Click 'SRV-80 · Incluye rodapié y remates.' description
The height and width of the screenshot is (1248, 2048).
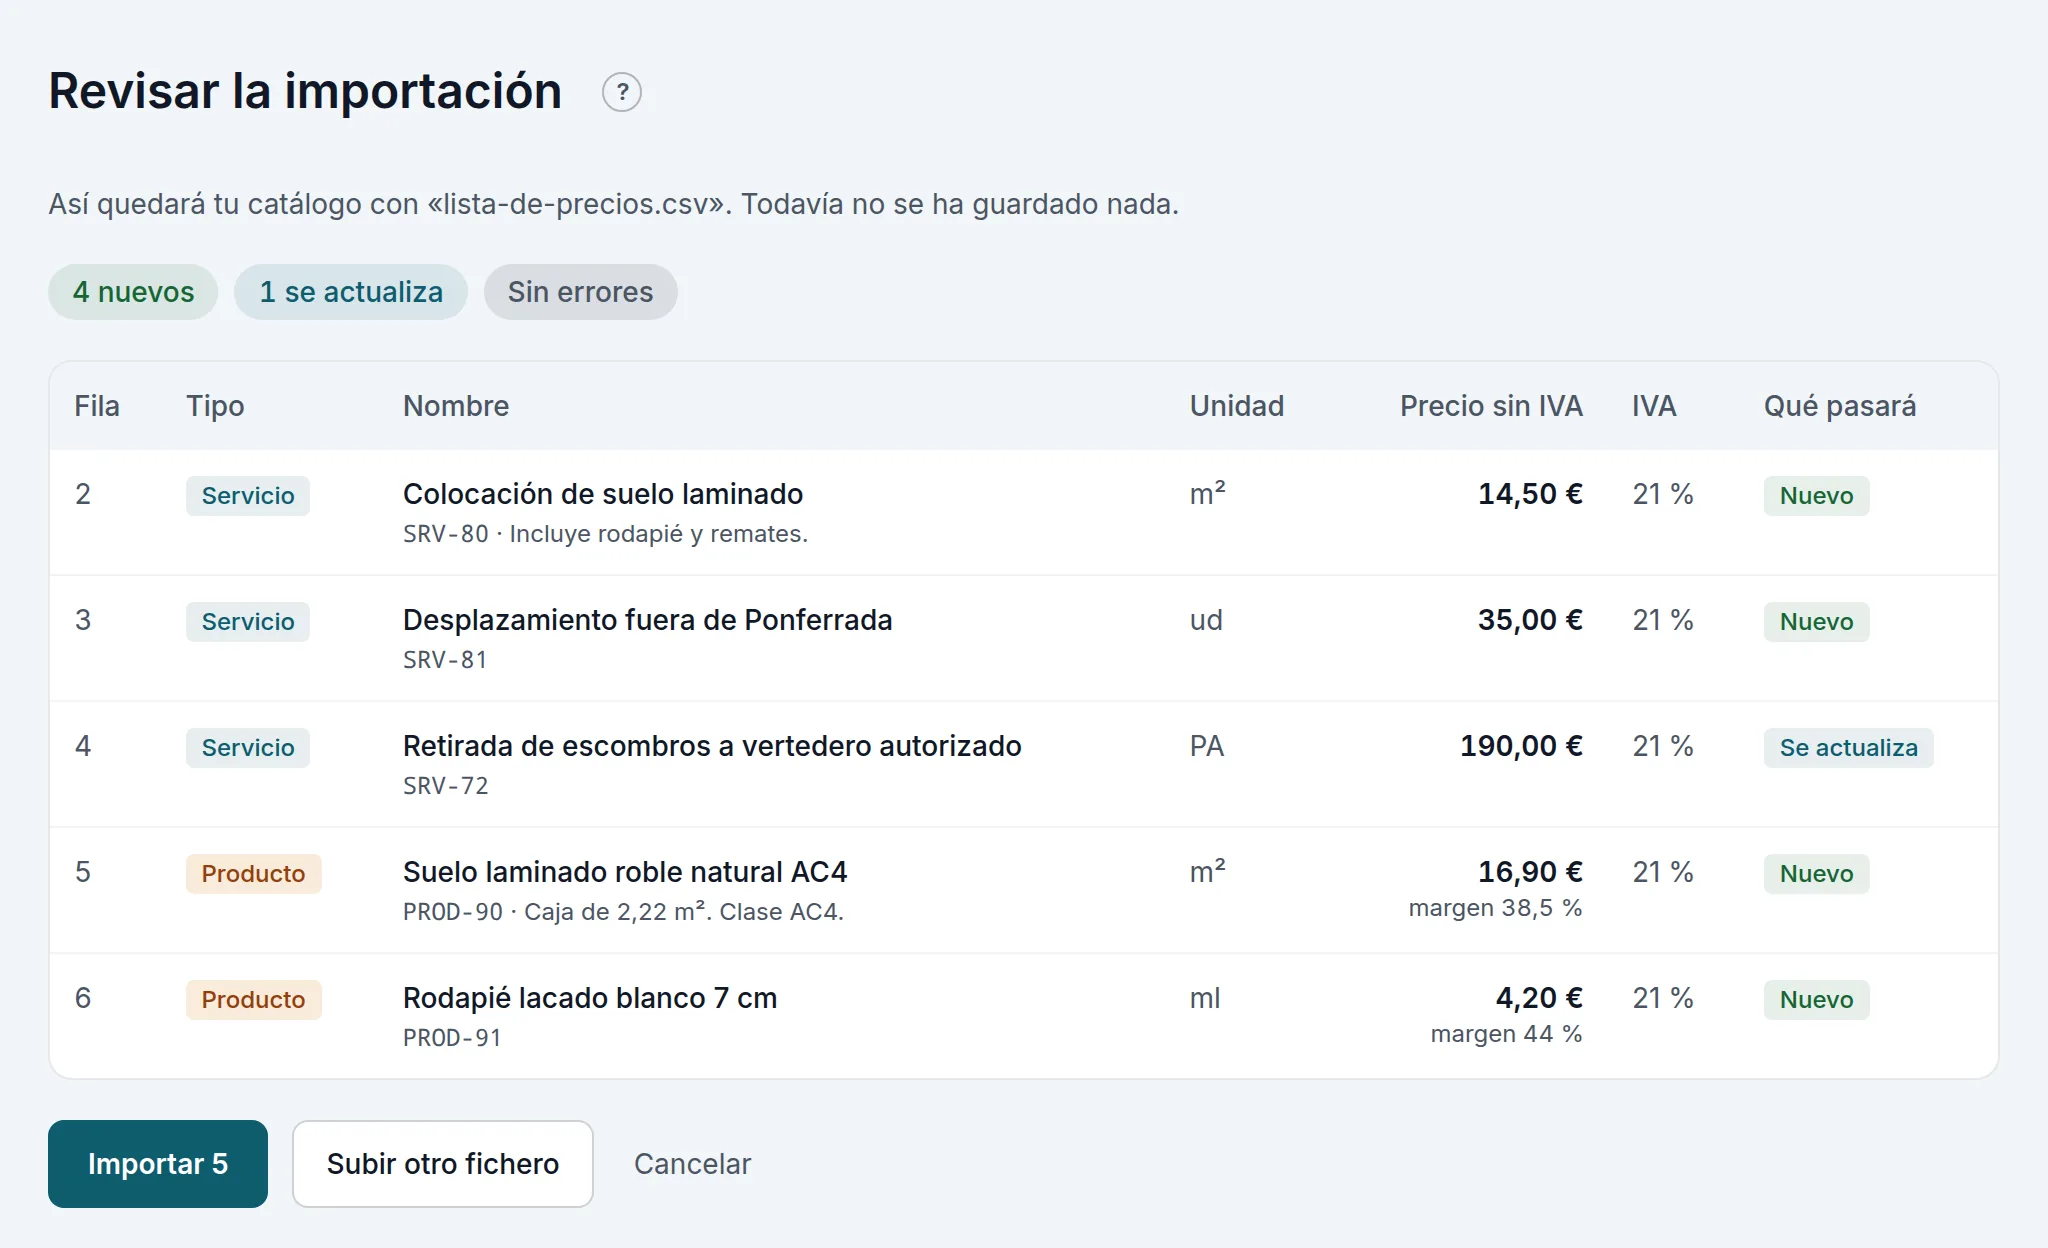605,534
